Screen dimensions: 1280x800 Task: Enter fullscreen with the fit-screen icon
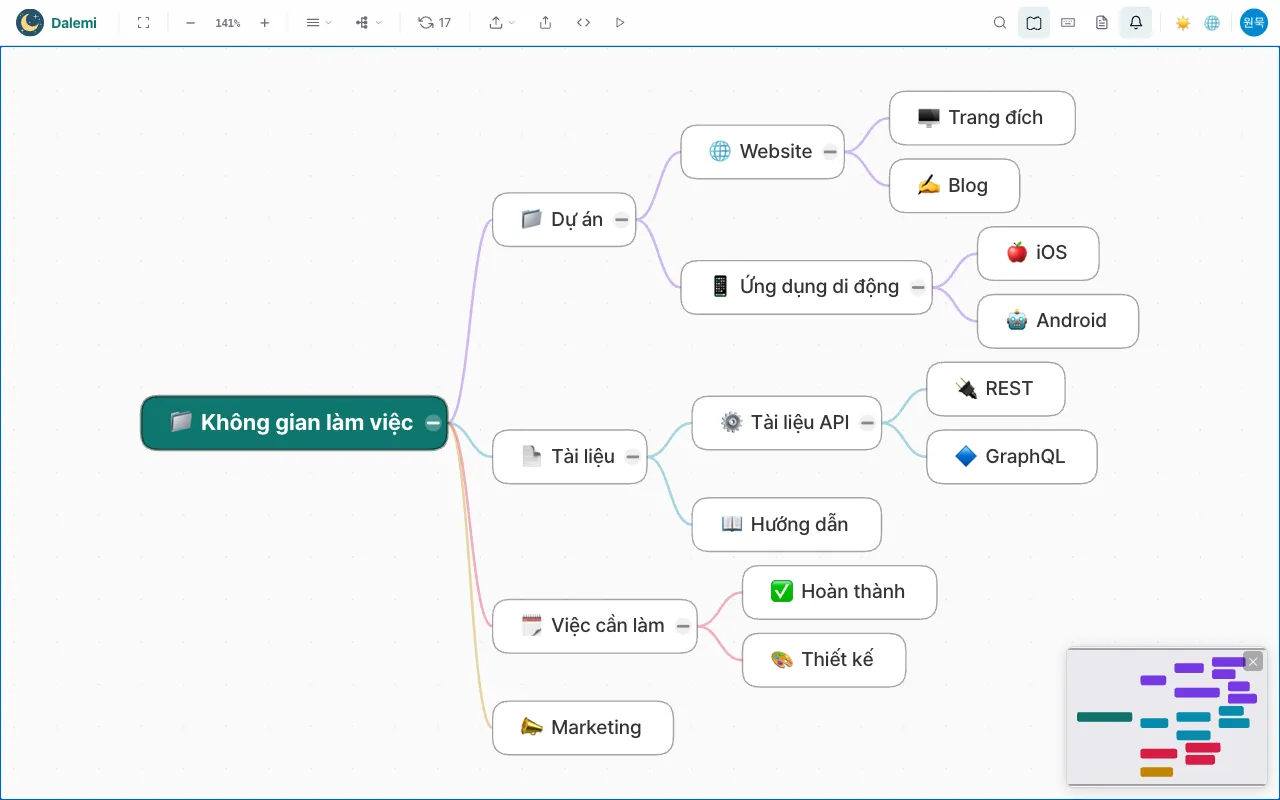[143, 22]
